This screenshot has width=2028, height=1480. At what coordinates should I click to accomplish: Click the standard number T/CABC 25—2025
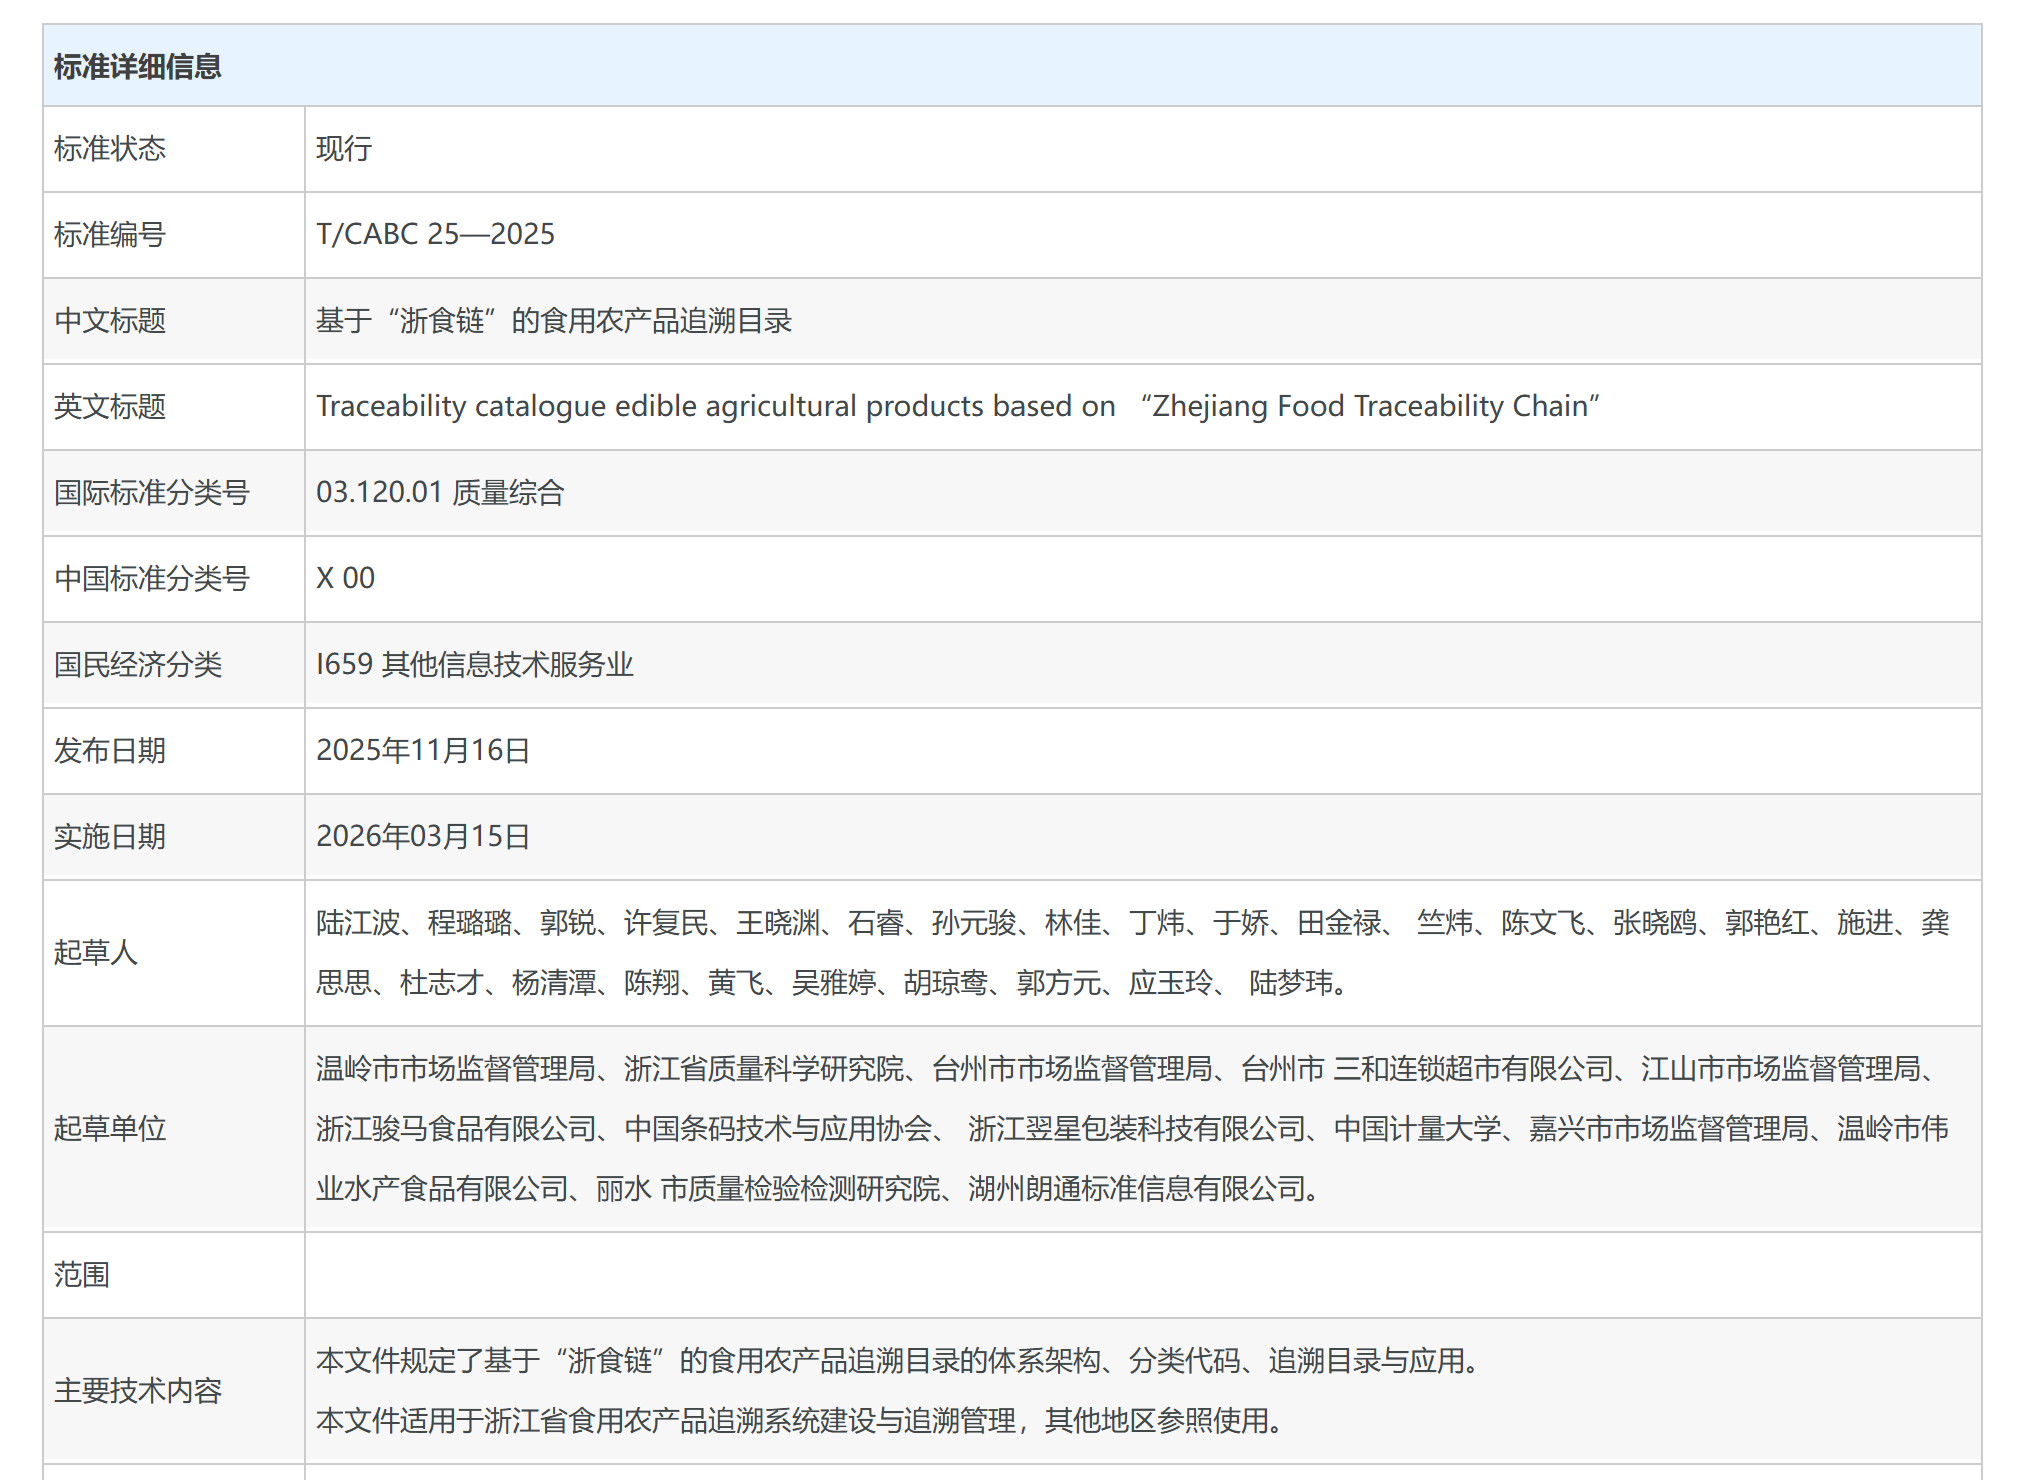435,234
